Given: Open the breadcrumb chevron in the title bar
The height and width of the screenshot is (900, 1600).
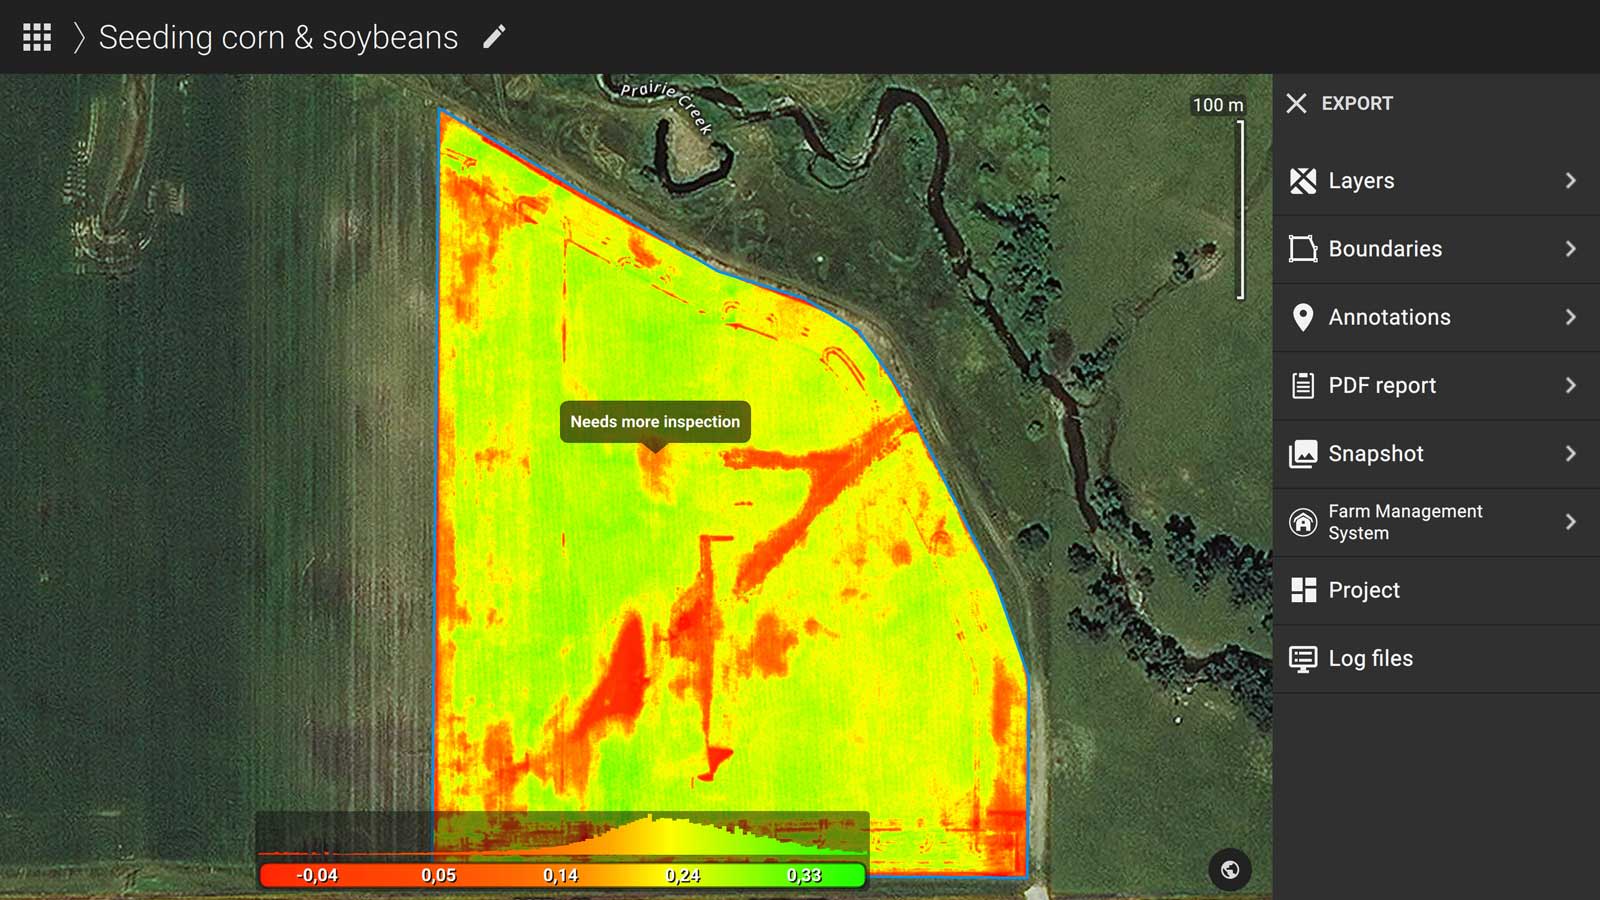Looking at the screenshot, I should (76, 37).
